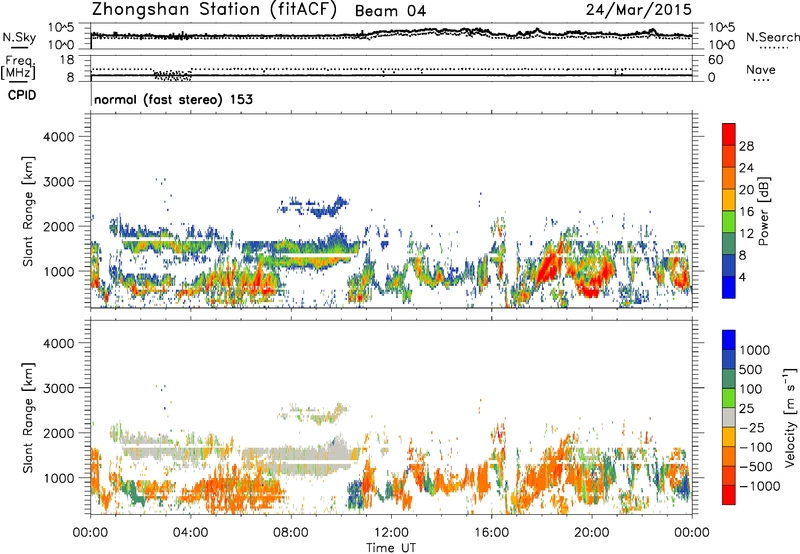Click the 'CPID' label

click(x=22, y=95)
